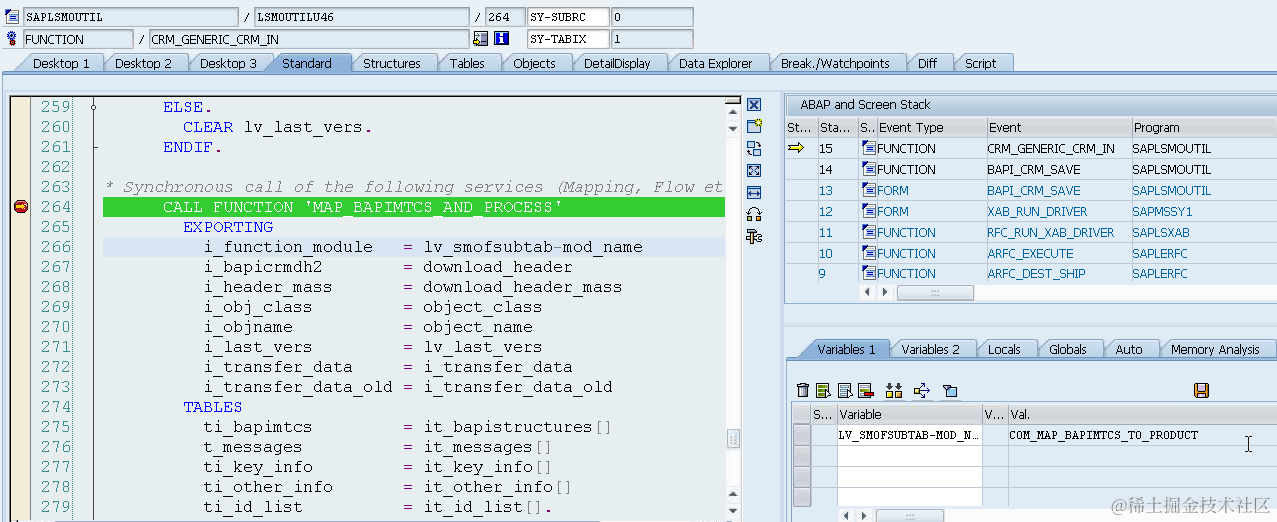Click the horizontal maximize tool icon
Screen dimensions: 1277x522
[x=754, y=192]
